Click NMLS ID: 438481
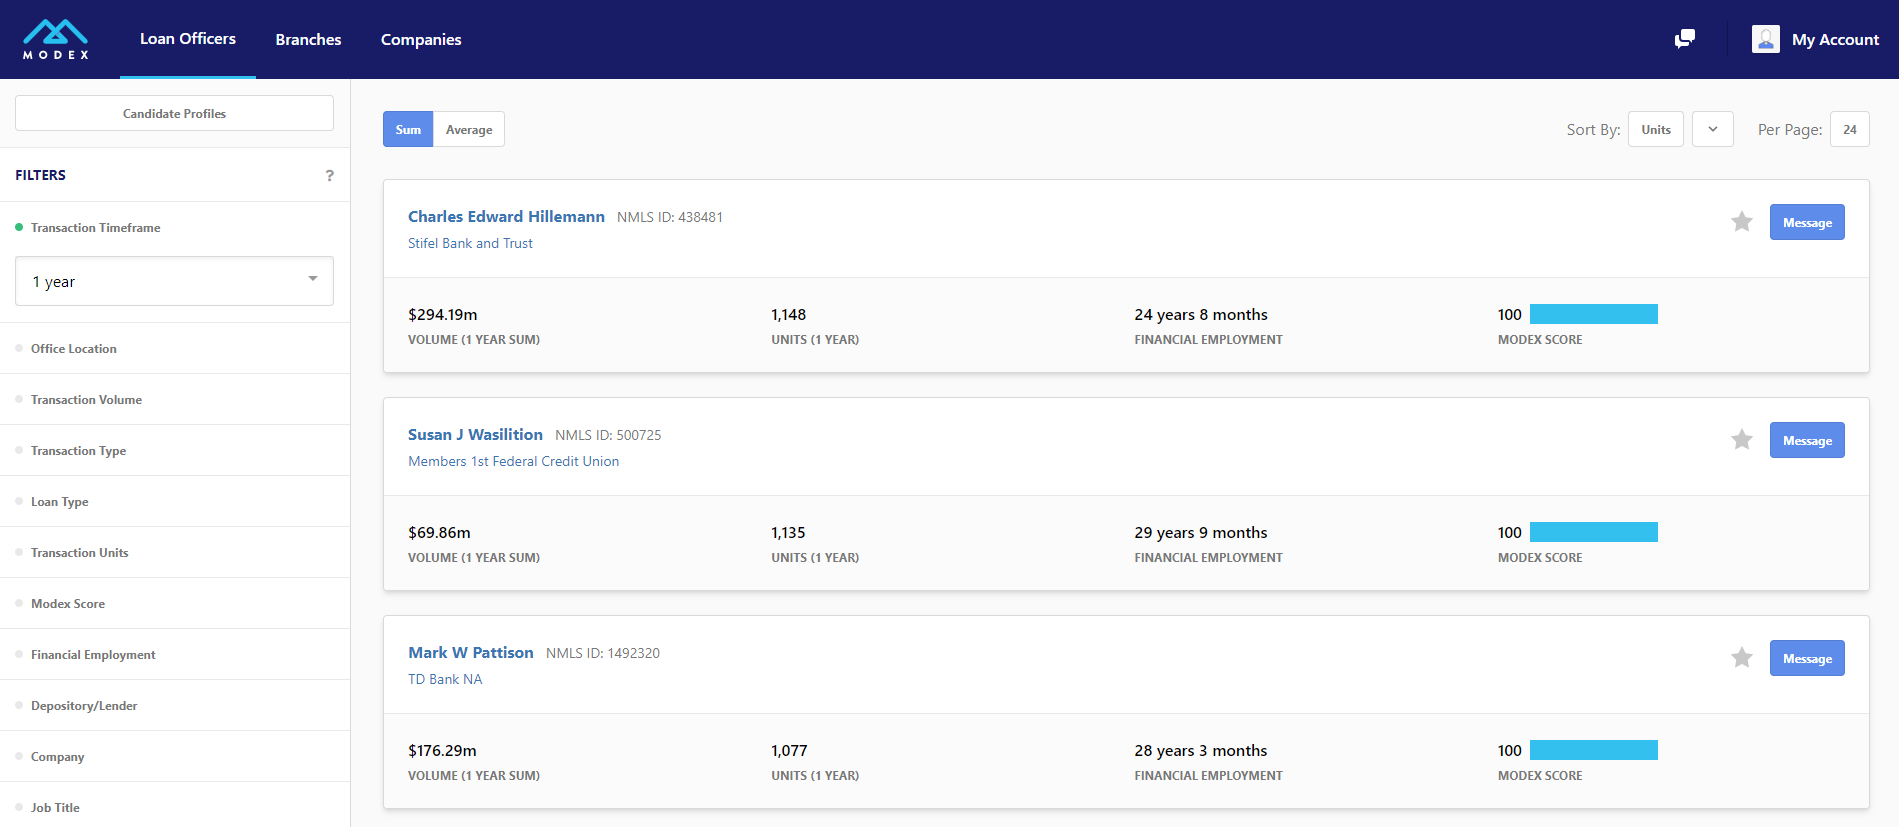The image size is (1899, 827). coord(670,217)
